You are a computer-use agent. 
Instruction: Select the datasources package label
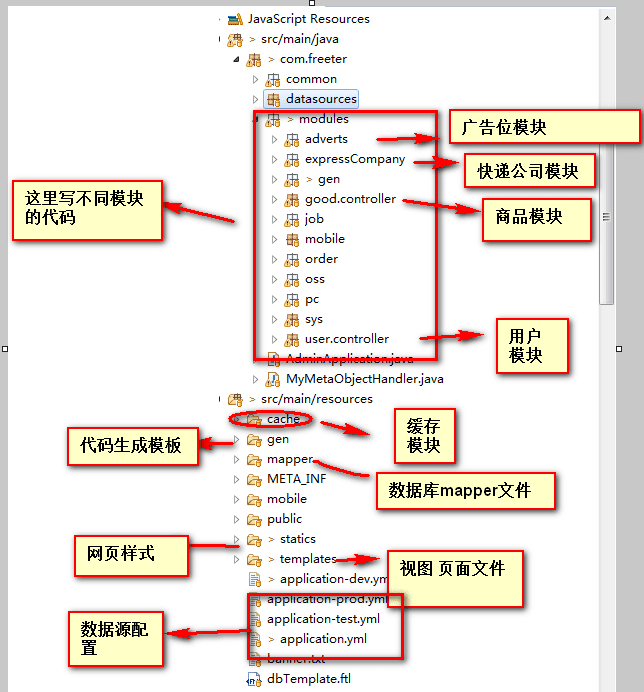click(321, 99)
